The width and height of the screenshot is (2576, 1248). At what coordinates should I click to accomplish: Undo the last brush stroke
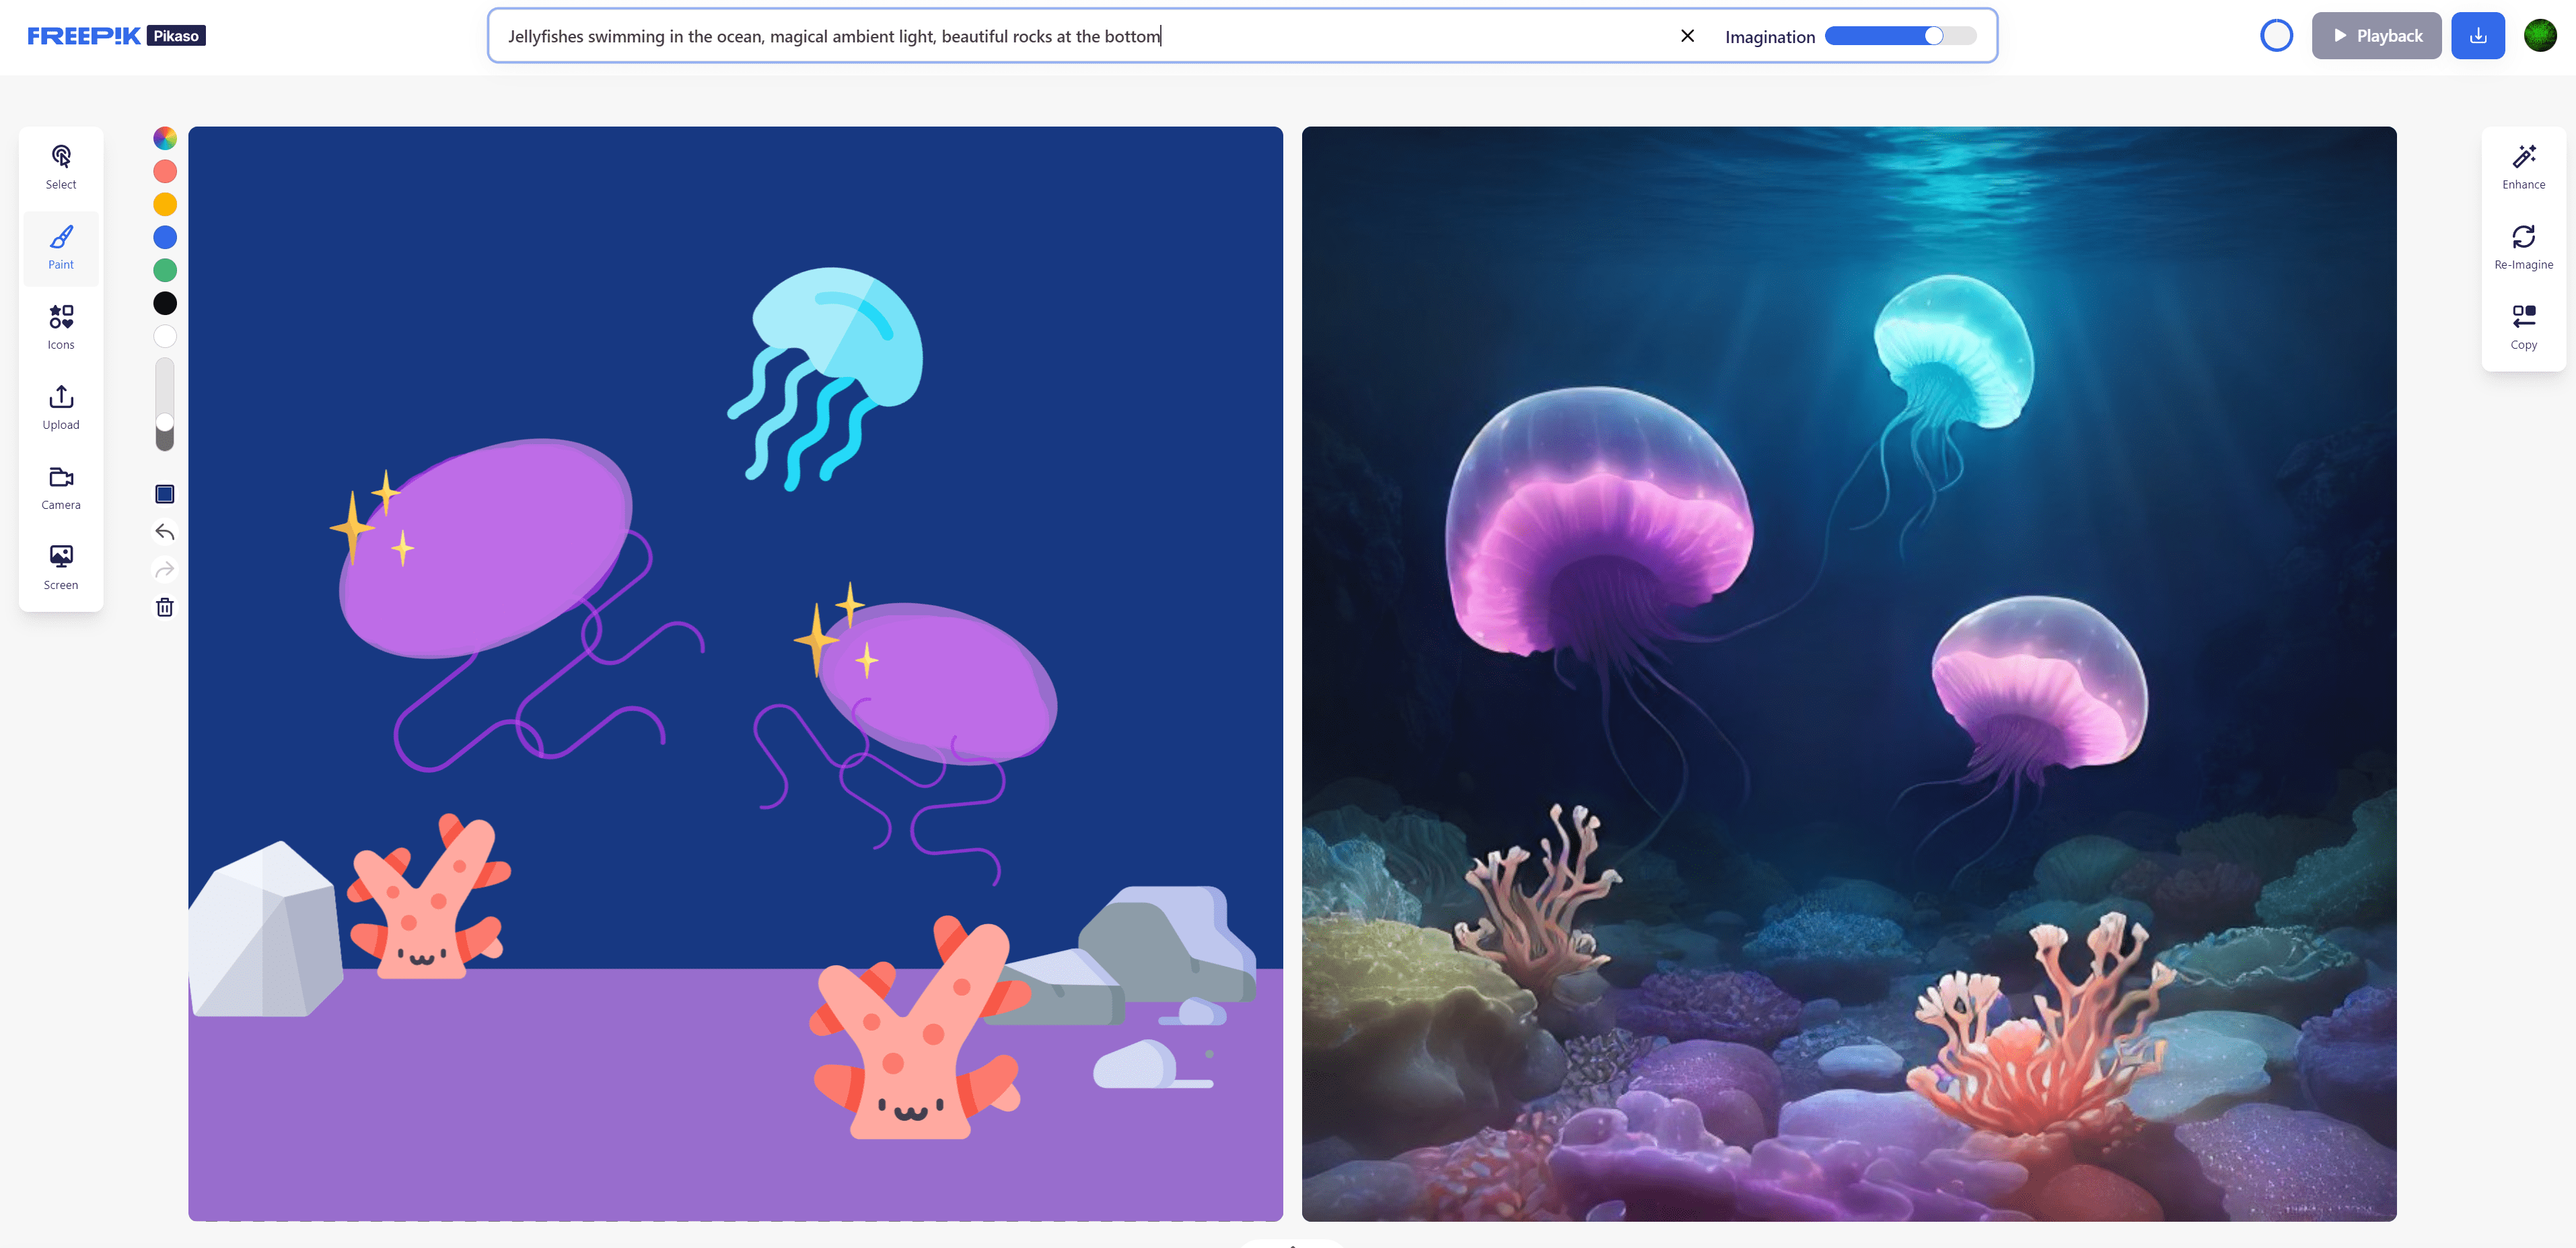(165, 532)
